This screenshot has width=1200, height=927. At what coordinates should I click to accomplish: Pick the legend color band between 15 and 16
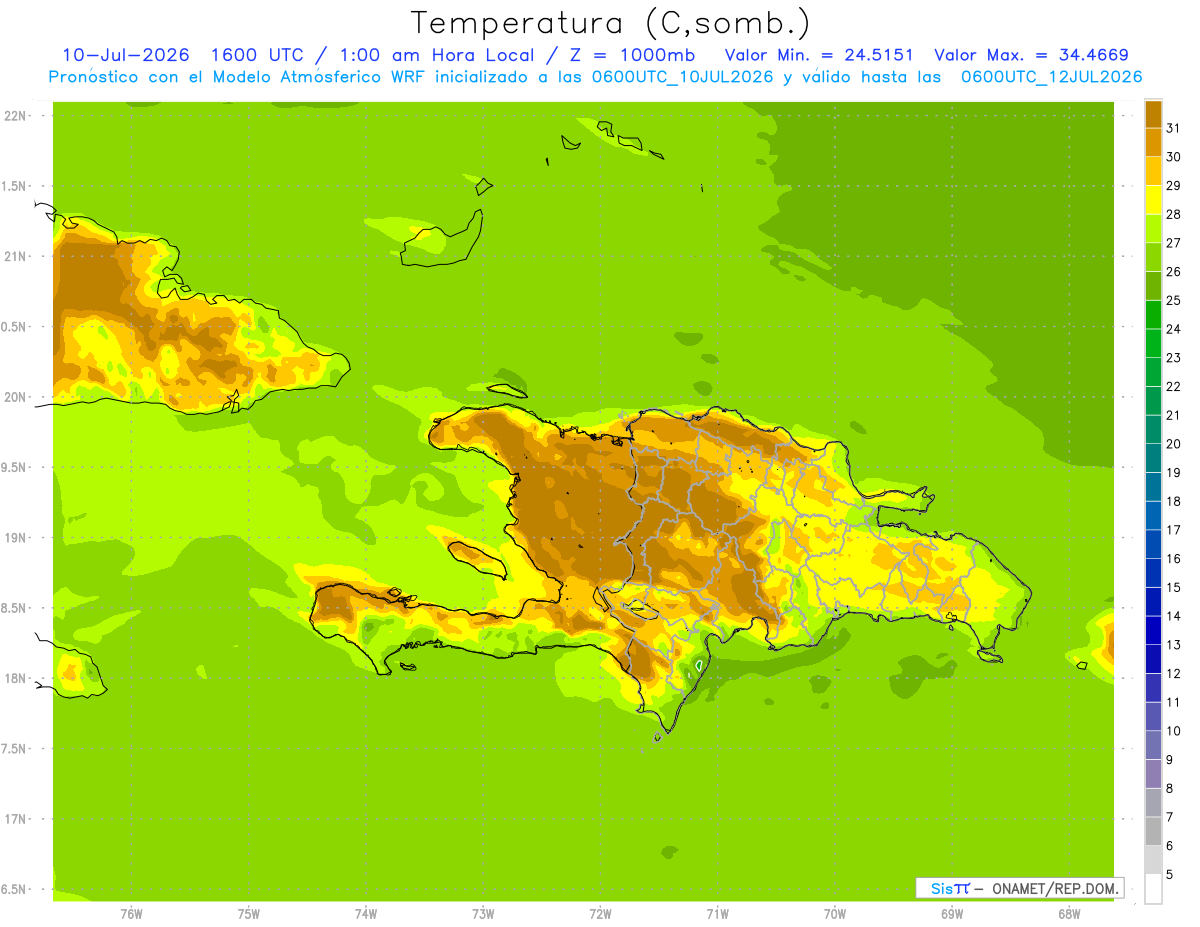(1153, 573)
